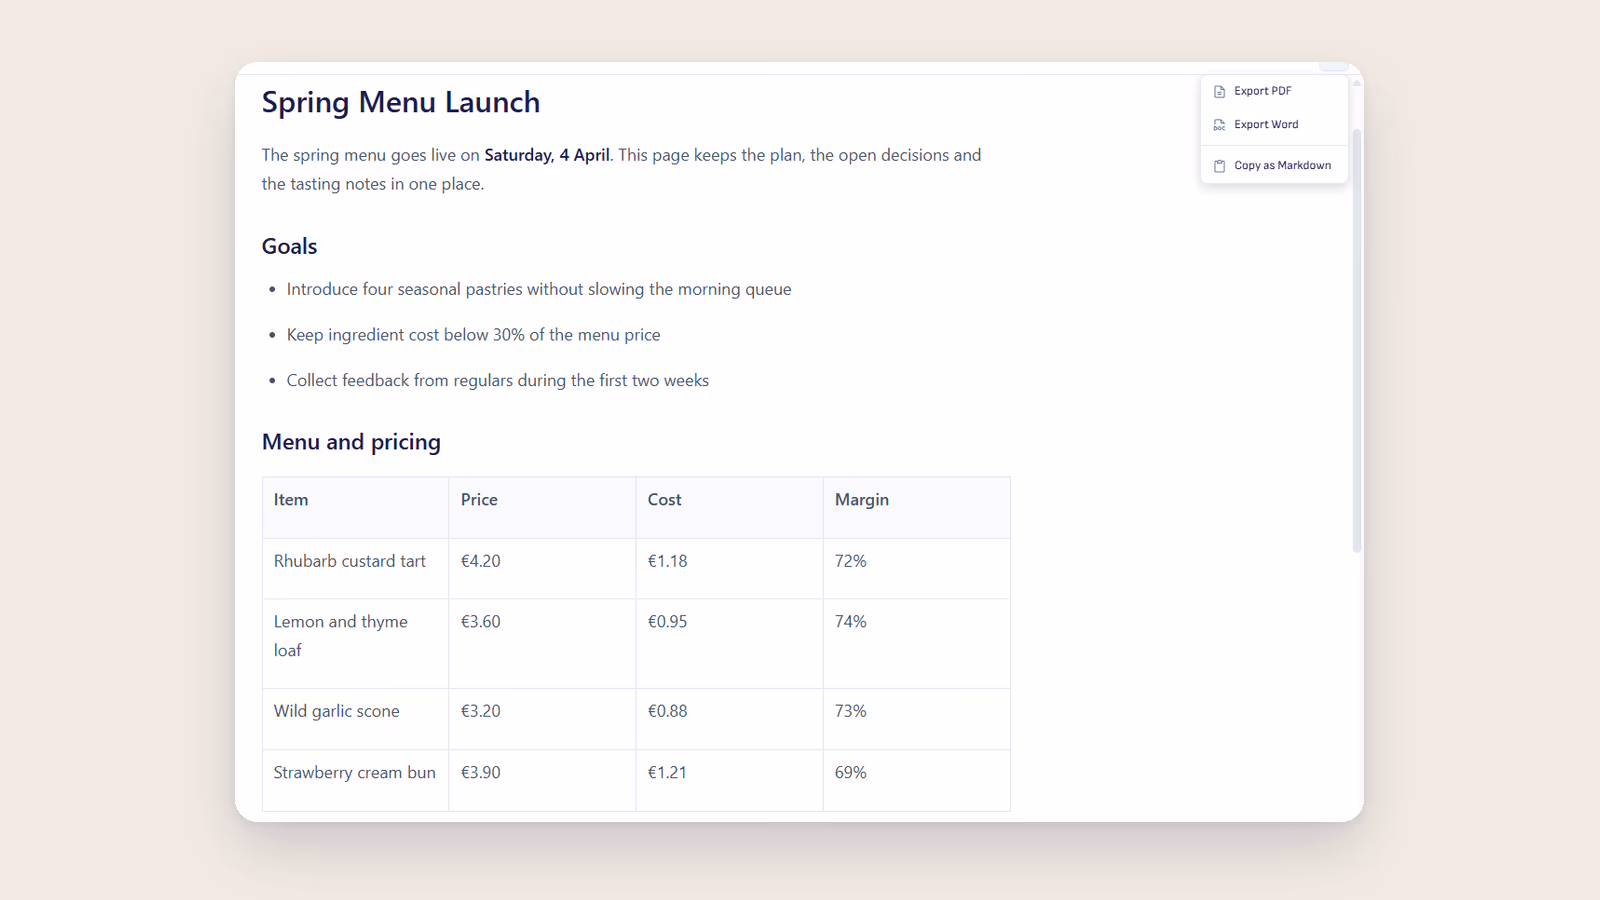The image size is (1600, 900).
Task: Click the vertical scrollbar thumb
Action: pyautogui.click(x=1357, y=340)
